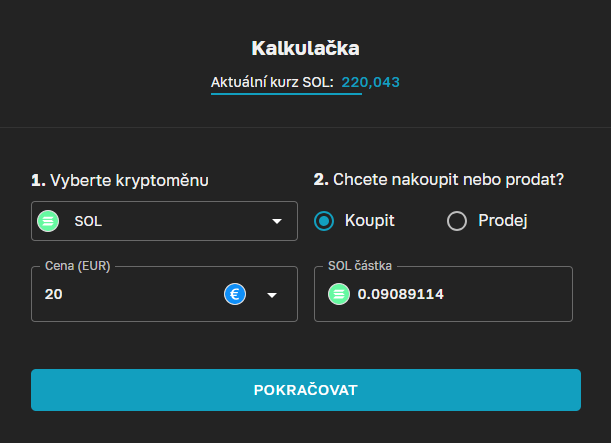Expand the cryptocurrency dropdown arrow
Image resolution: width=611 pixels, height=443 pixels.
277,221
